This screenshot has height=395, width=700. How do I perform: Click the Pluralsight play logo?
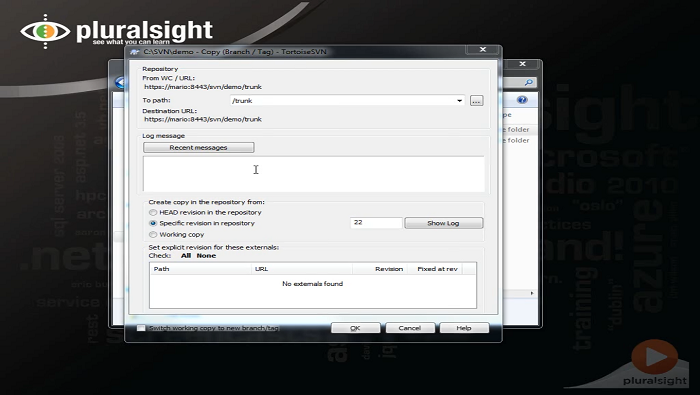pyautogui.click(x=654, y=357)
